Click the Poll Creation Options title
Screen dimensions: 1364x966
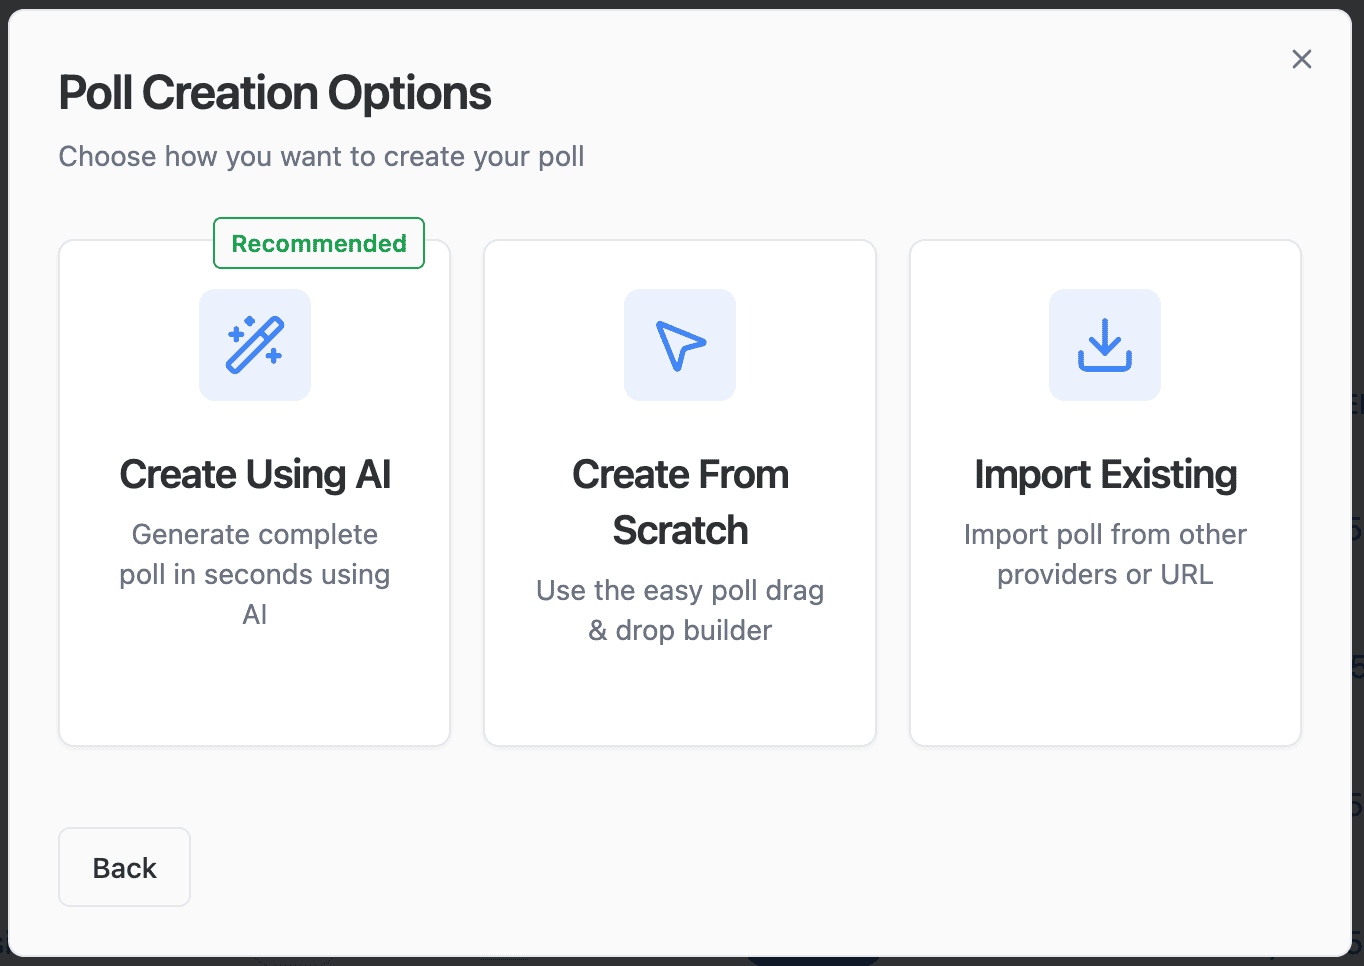coord(275,92)
